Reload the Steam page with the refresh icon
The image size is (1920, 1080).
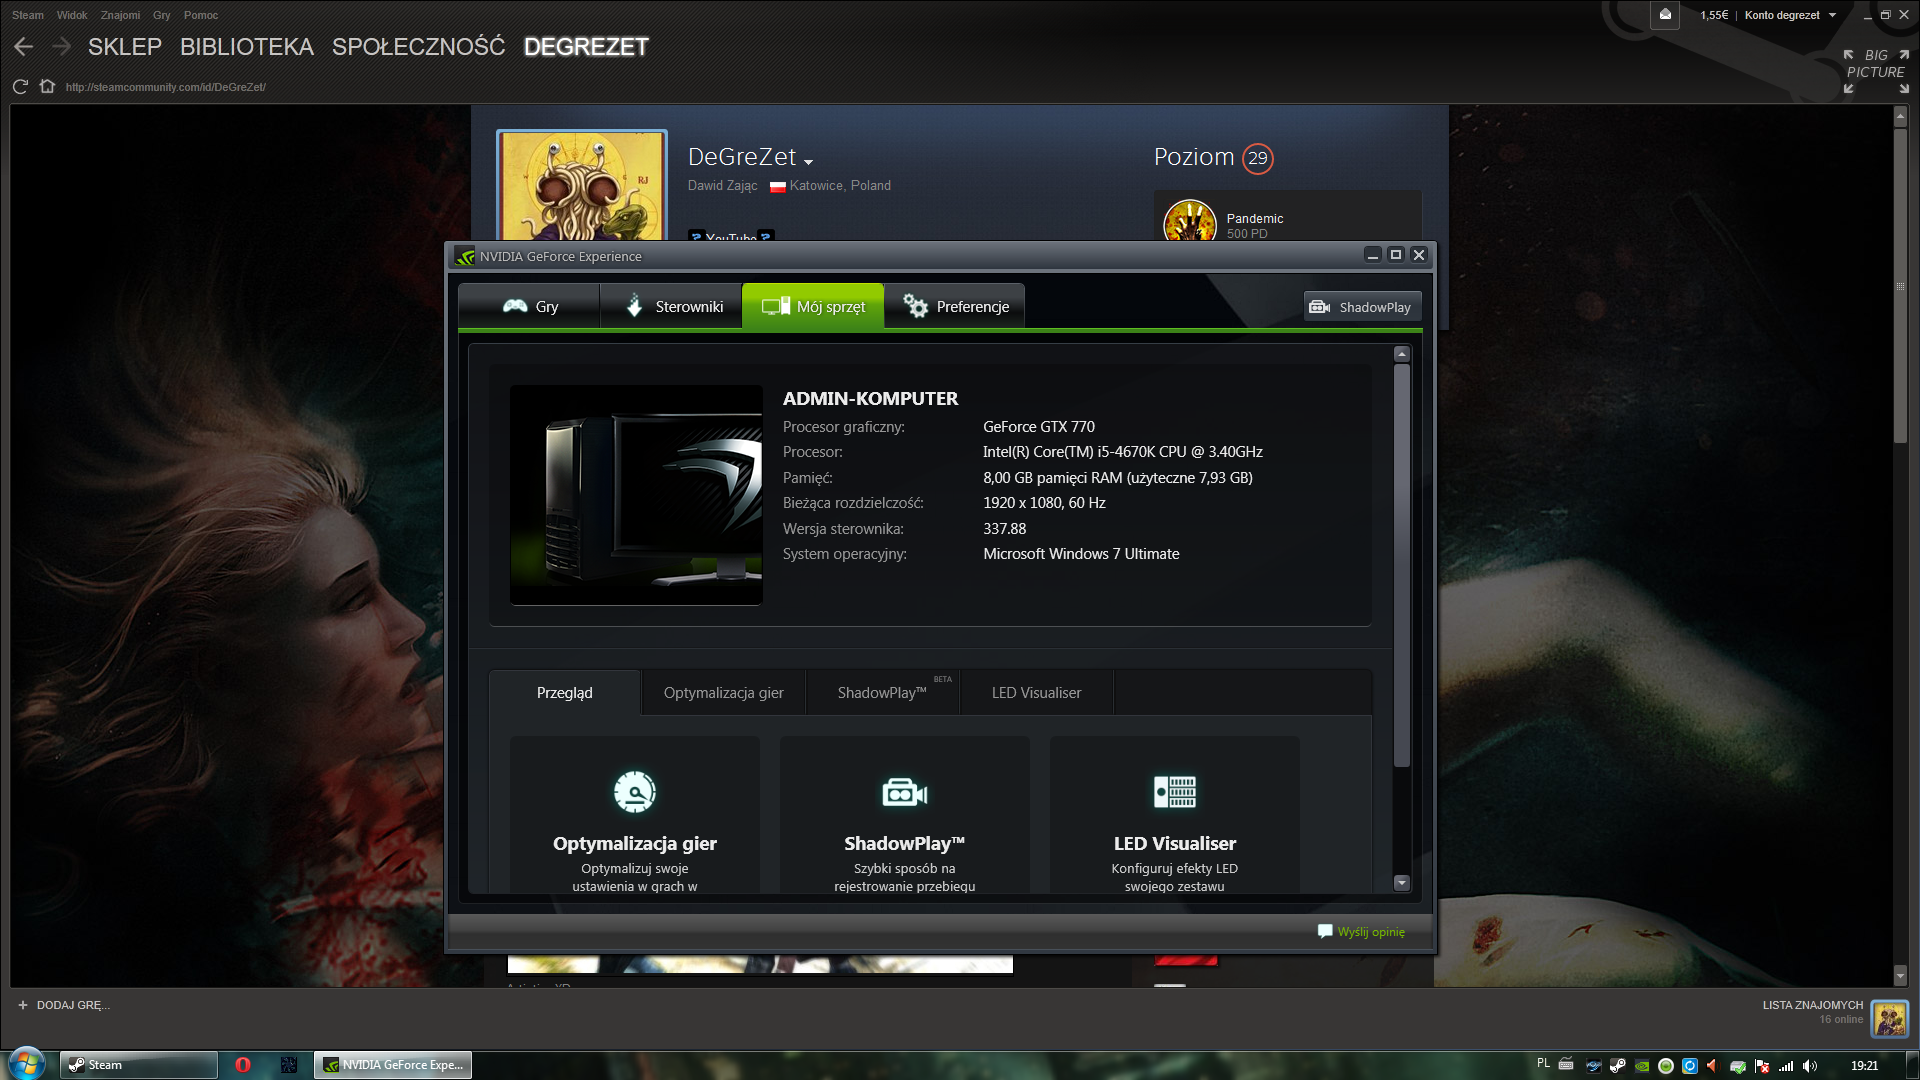coord(20,87)
